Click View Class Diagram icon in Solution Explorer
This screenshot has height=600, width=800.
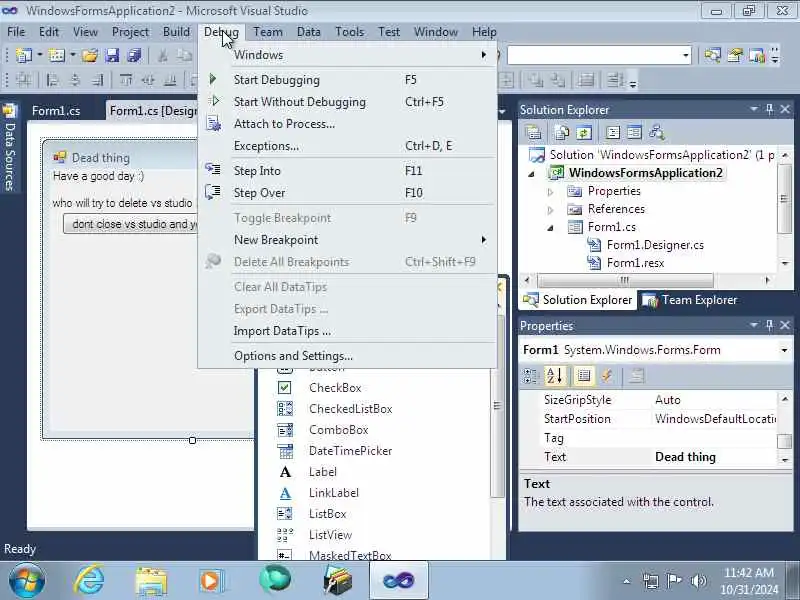point(657,133)
